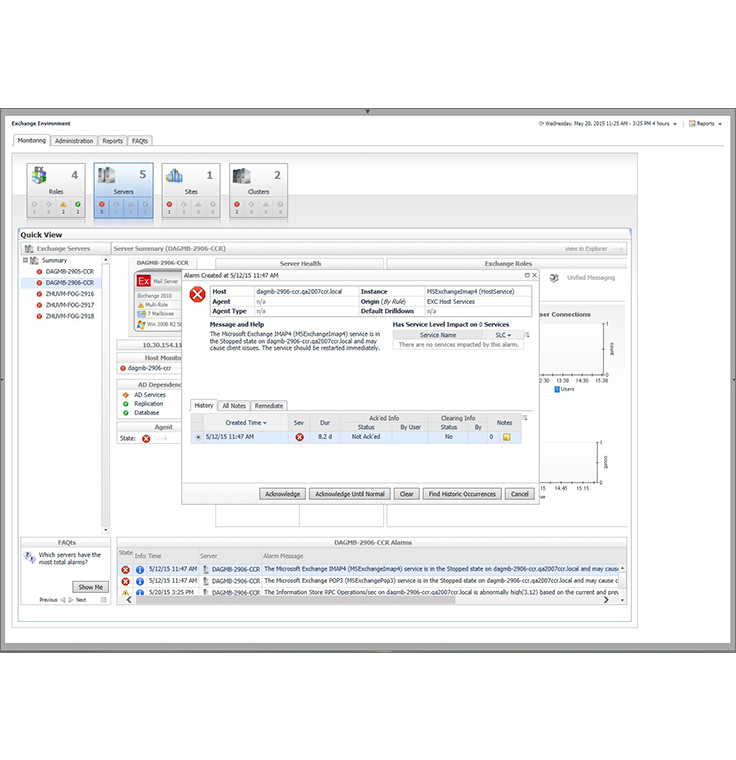Screen dimensions: 736x760
Task: Open the All Notes tab
Action: point(234,406)
